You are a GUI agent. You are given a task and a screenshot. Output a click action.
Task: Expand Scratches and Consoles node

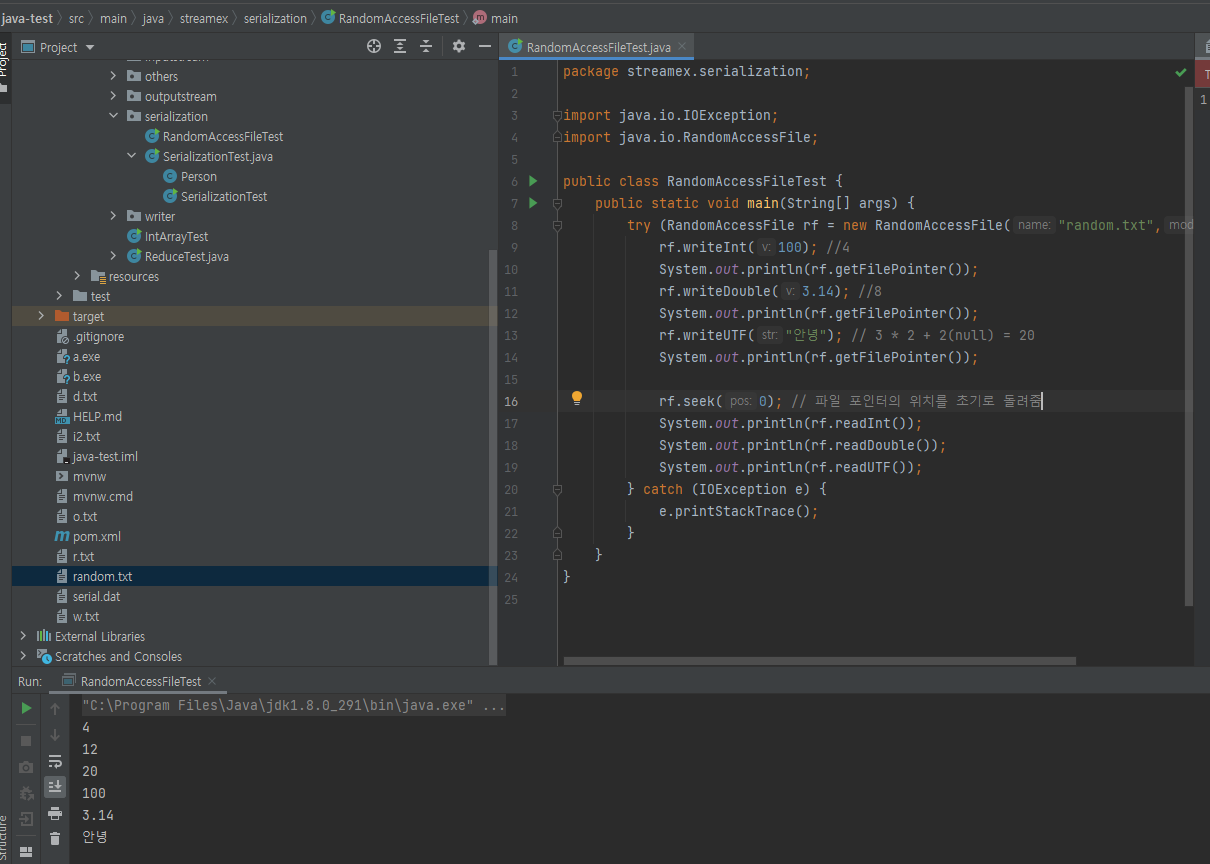(23, 656)
